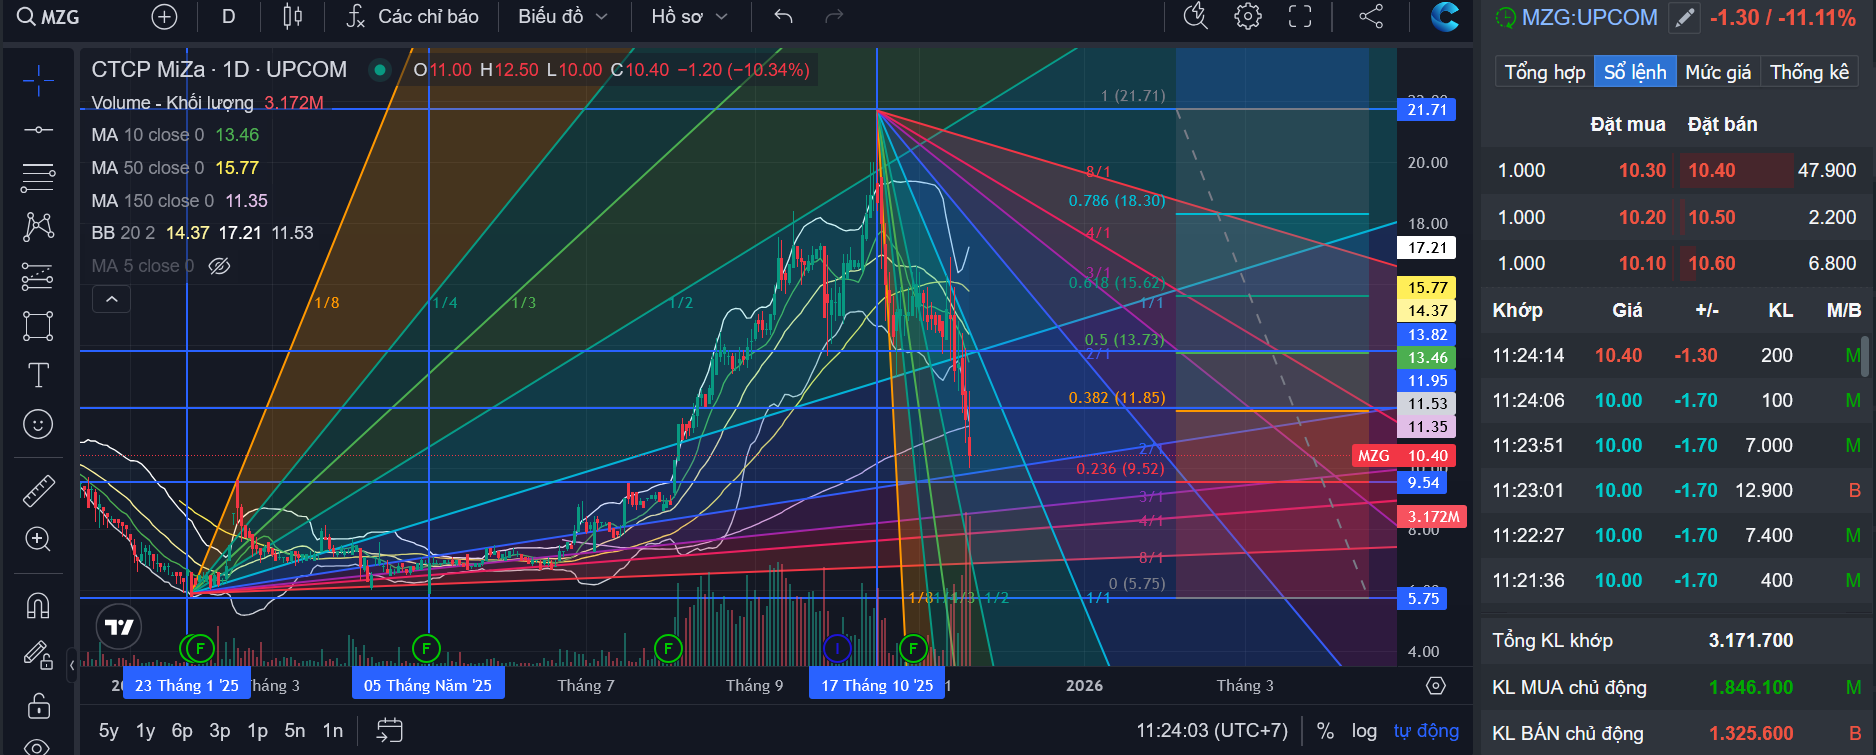Edit the MZG:UPCOM symbol with pencil icon
Viewport: 1876px width, 755px height.
(1685, 17)
